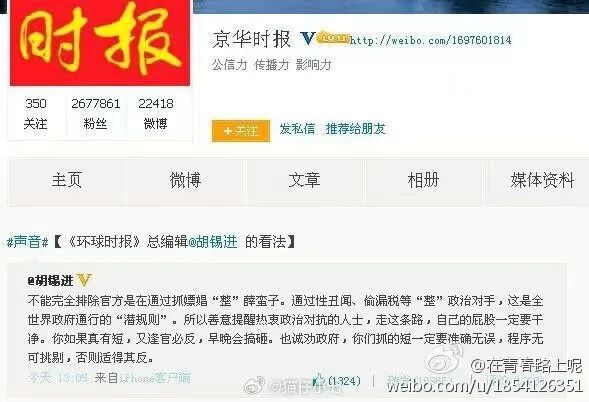Viewport: 589px width, 402px height.
Task: Open the 时报 profile avatar image
Action: click(100, 42)
